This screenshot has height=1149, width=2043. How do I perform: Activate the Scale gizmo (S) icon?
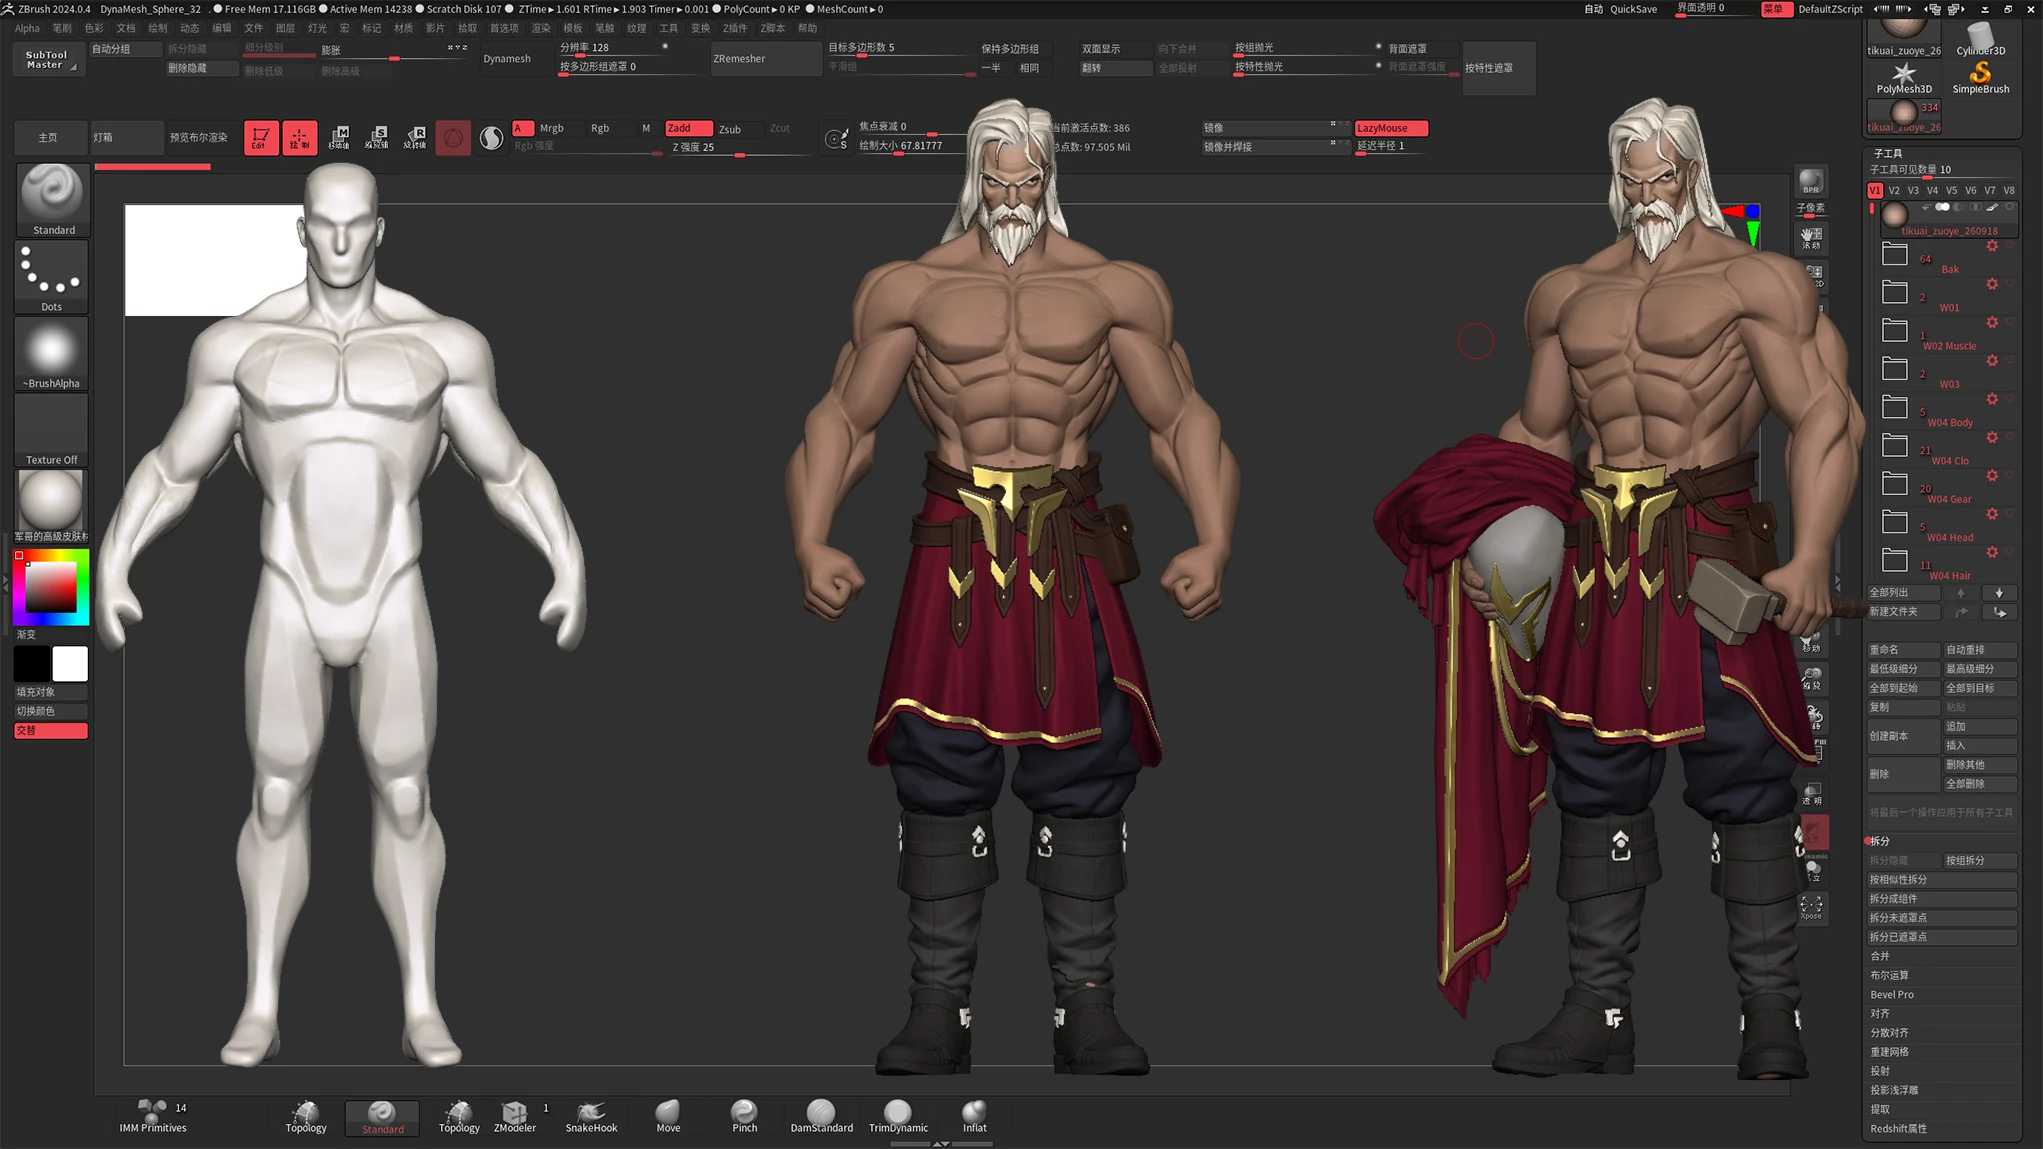377,137
